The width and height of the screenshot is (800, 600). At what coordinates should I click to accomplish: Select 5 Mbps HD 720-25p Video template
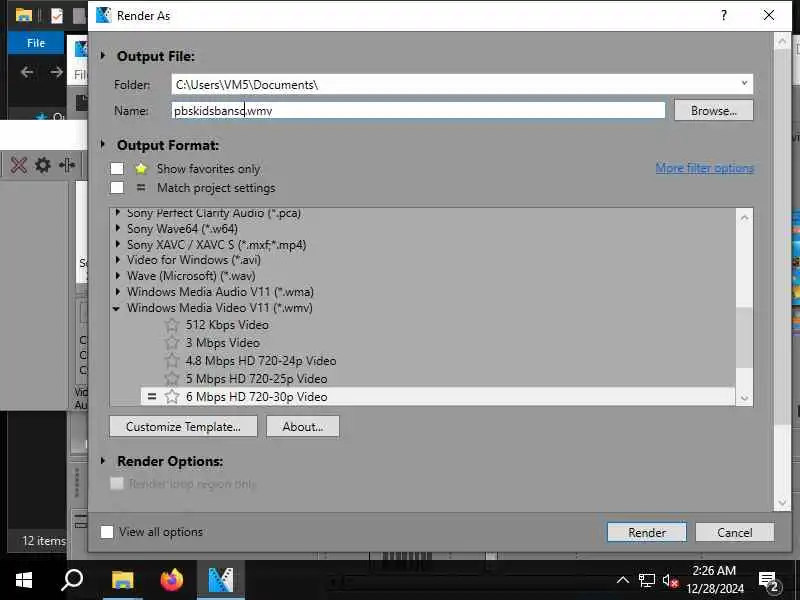pos(256,379)
